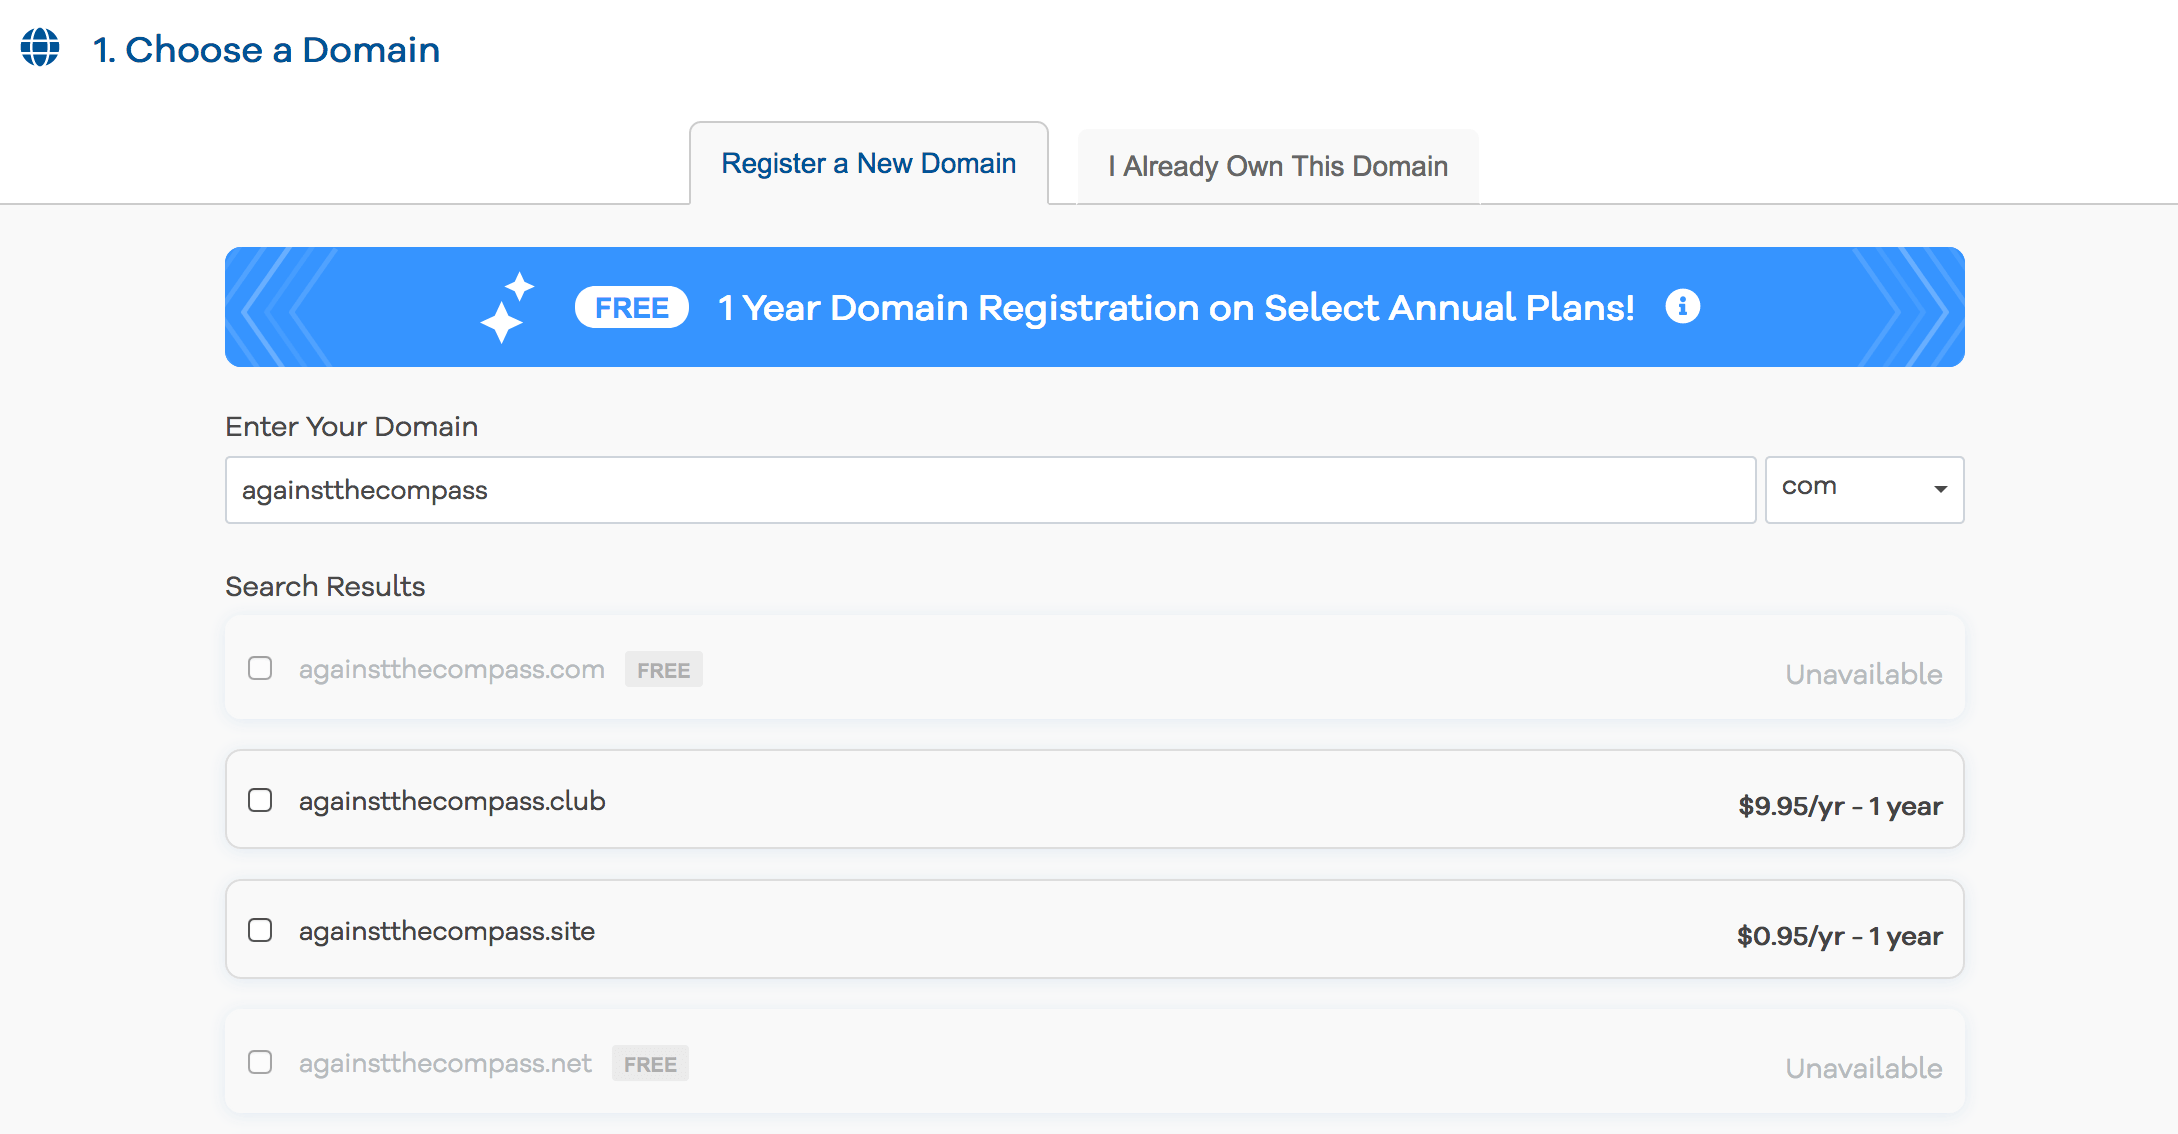
Task: Click the againstthecompass.site domain name
Action: click(447, 931)
